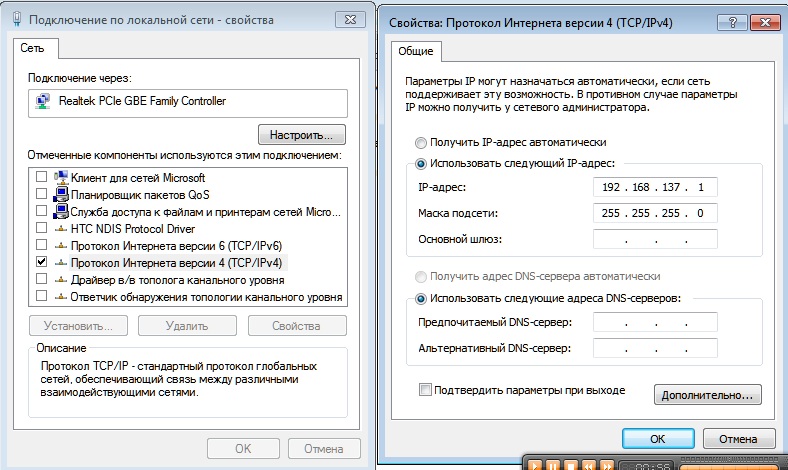
Task: Close the connection properties window
Action: [x=350, y=20]
